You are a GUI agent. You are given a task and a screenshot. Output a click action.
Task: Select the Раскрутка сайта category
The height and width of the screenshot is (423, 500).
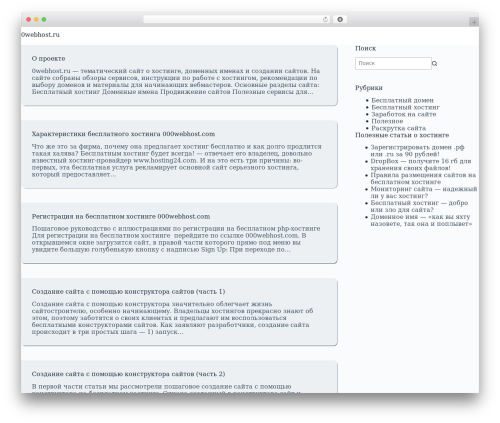398,128
